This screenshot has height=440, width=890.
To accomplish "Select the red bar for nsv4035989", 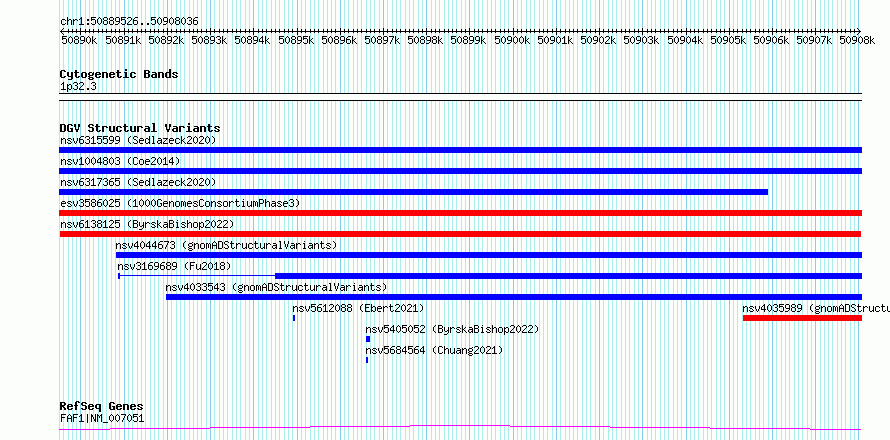I will pos(802,318).
